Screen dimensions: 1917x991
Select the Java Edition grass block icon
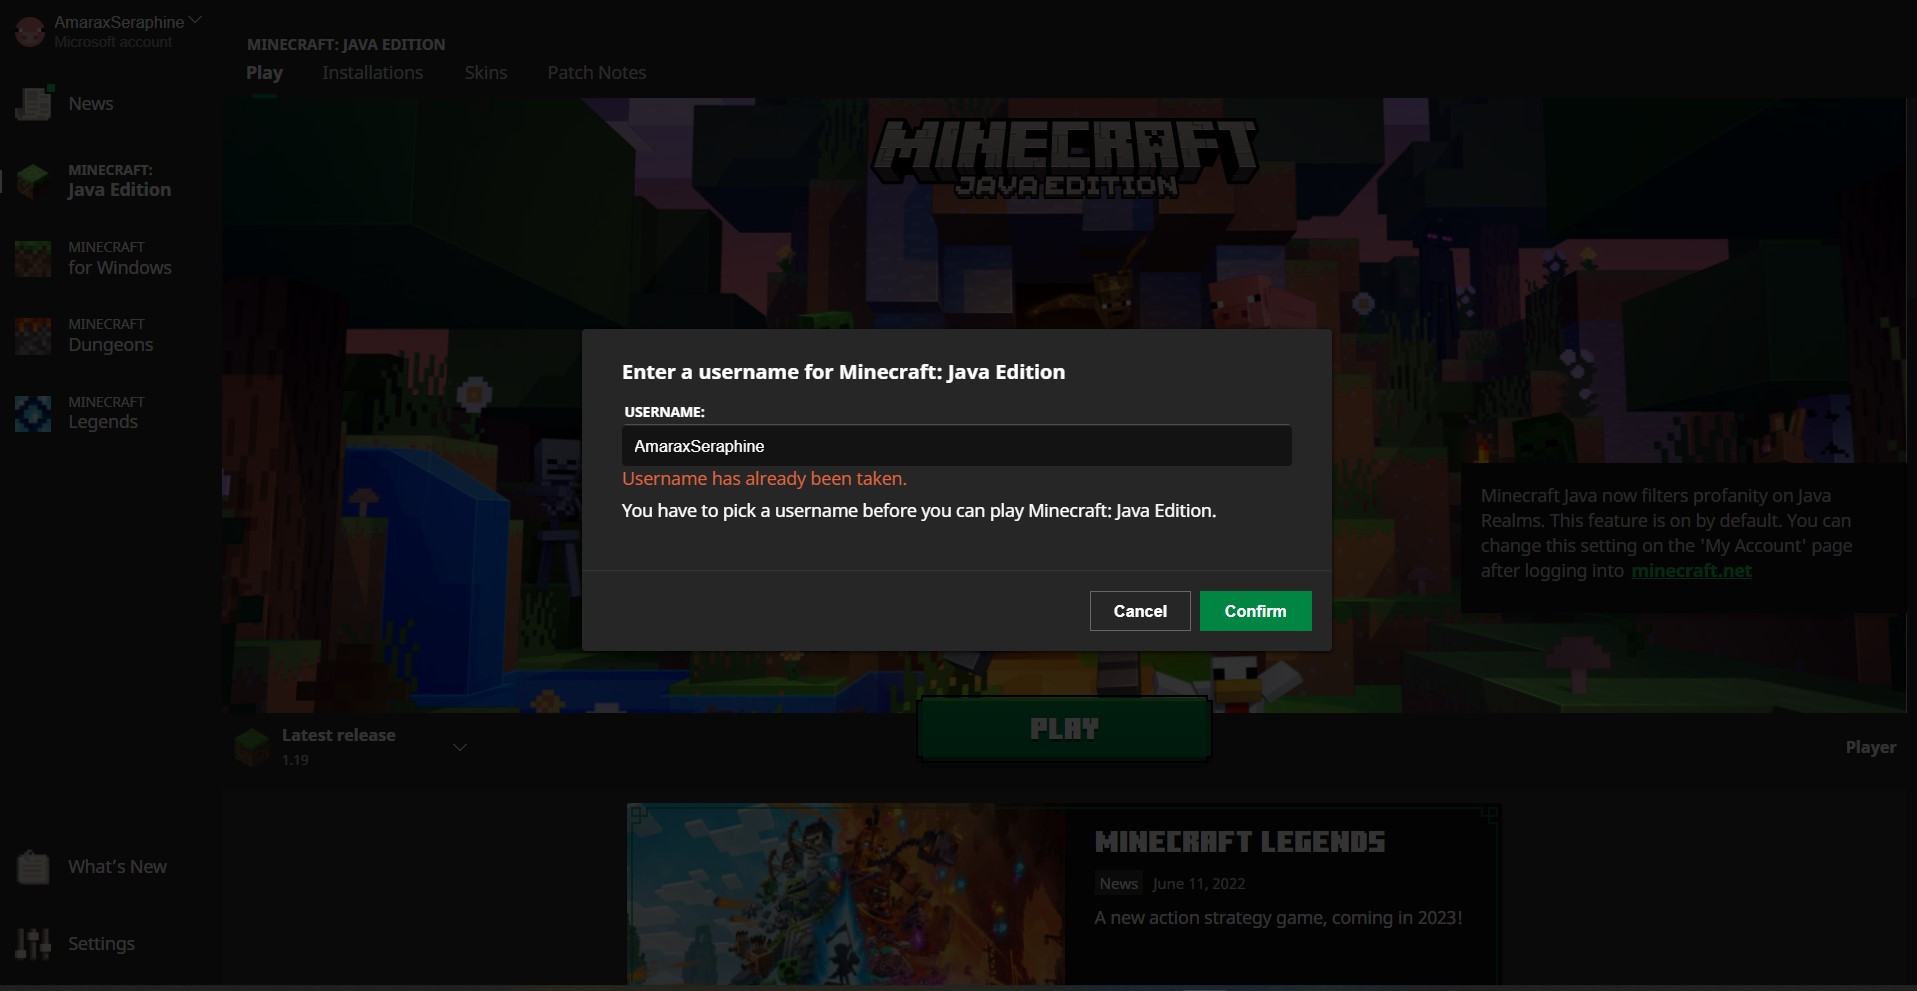tap(33, 181)
